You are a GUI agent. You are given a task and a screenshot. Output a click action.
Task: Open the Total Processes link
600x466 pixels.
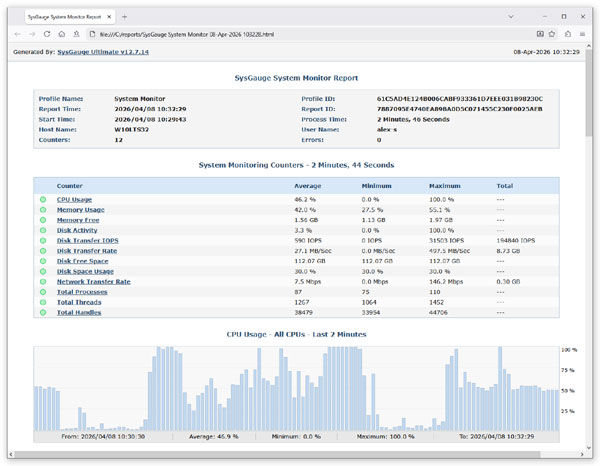(x=82, y=292)
